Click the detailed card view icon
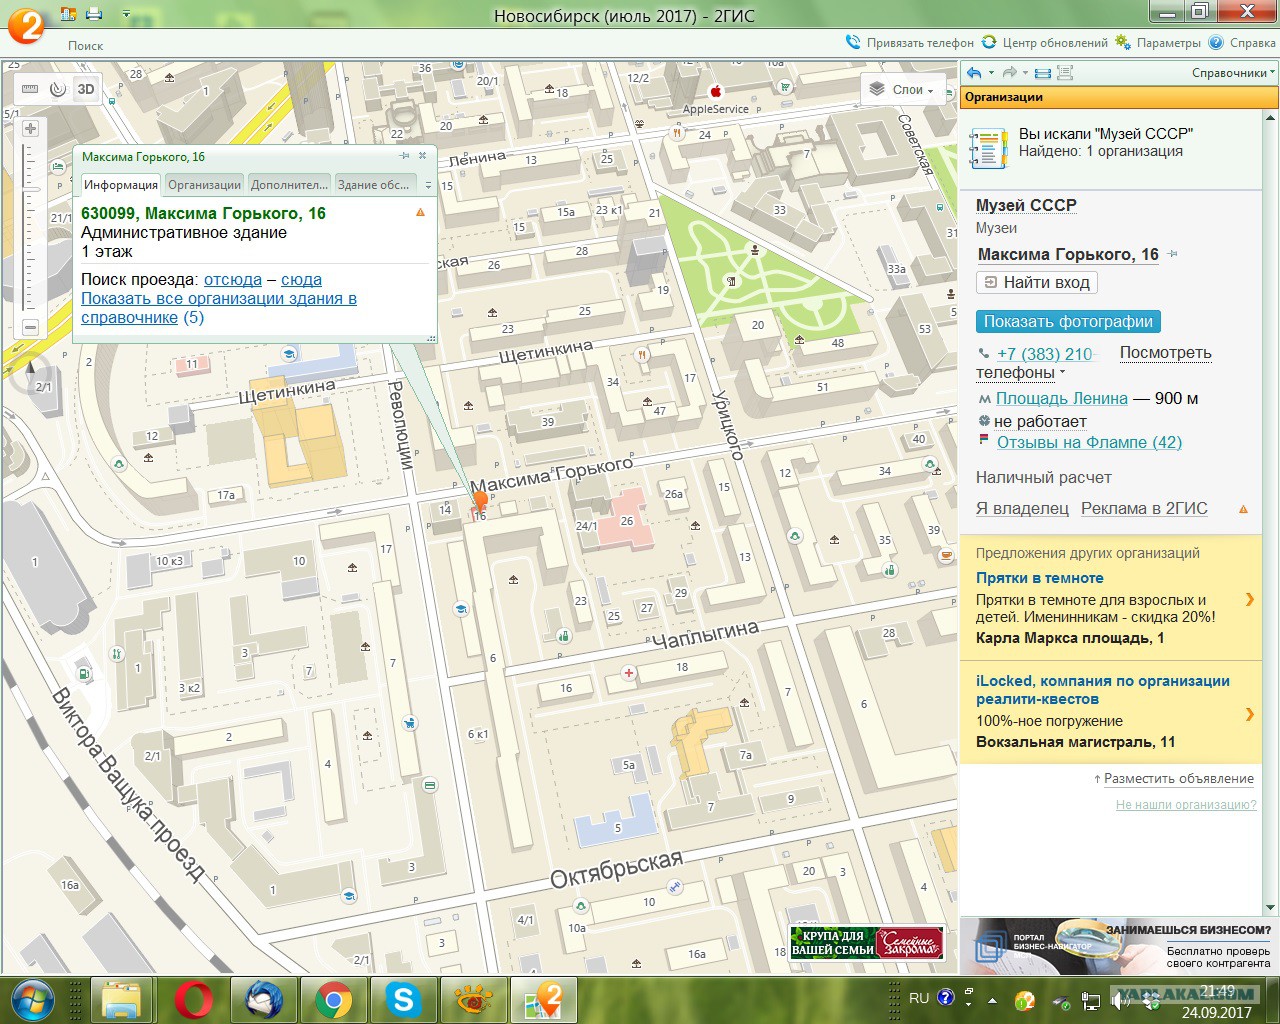The height and width of the screenshot is (1024, 1280). click(1065, 73)
